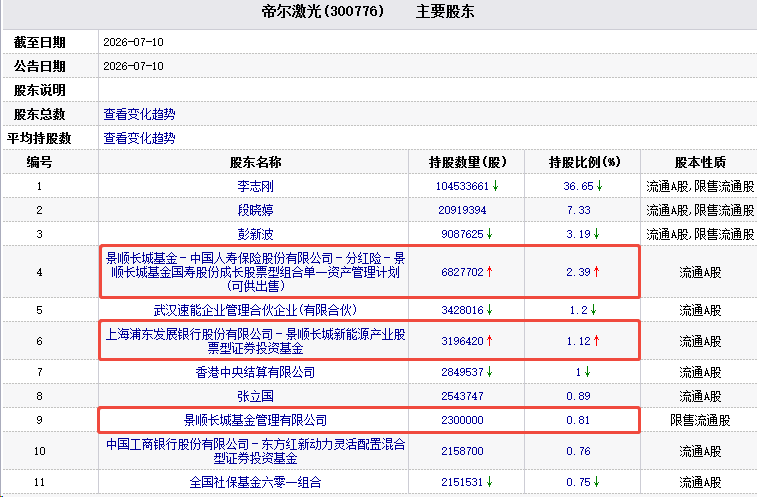757x497 pixels.
Task: Click the 编号 column header
Action: point(39,162)
